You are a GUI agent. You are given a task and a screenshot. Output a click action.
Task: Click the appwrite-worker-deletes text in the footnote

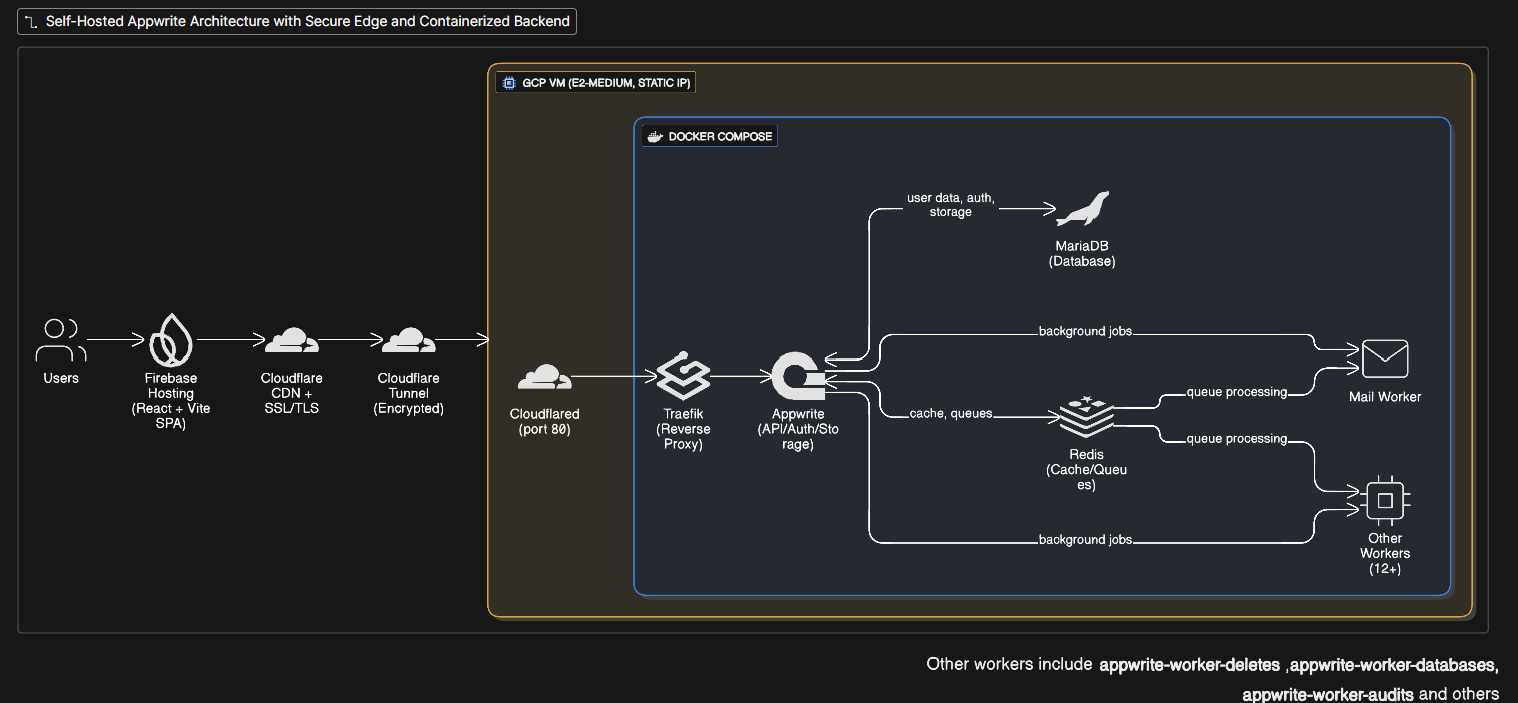pos(1189,664)
